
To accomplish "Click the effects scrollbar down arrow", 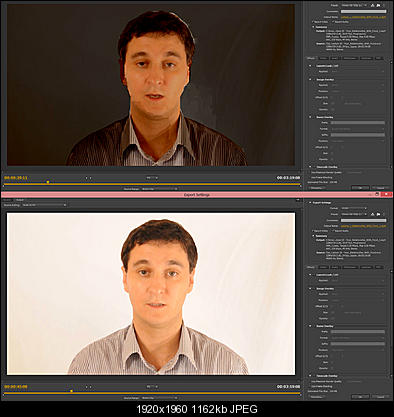I will point(391,375).
